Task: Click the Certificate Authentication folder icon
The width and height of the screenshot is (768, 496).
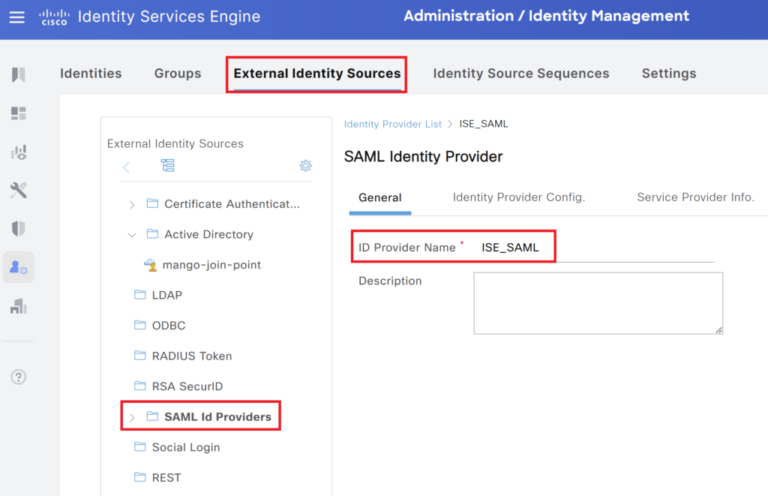Action: coord(152,203)
